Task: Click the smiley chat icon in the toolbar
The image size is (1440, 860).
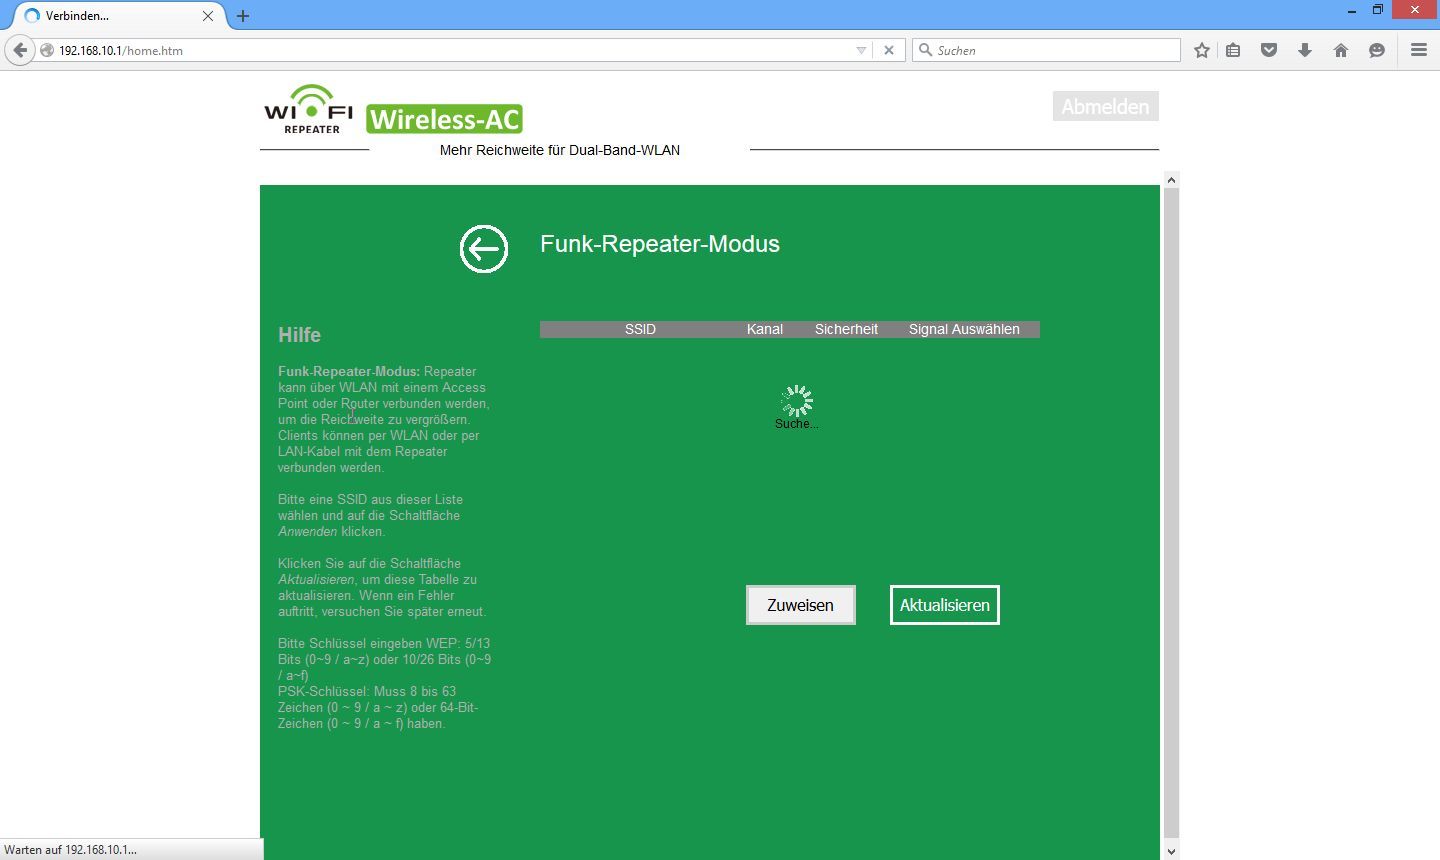Action: (1377, 50)
